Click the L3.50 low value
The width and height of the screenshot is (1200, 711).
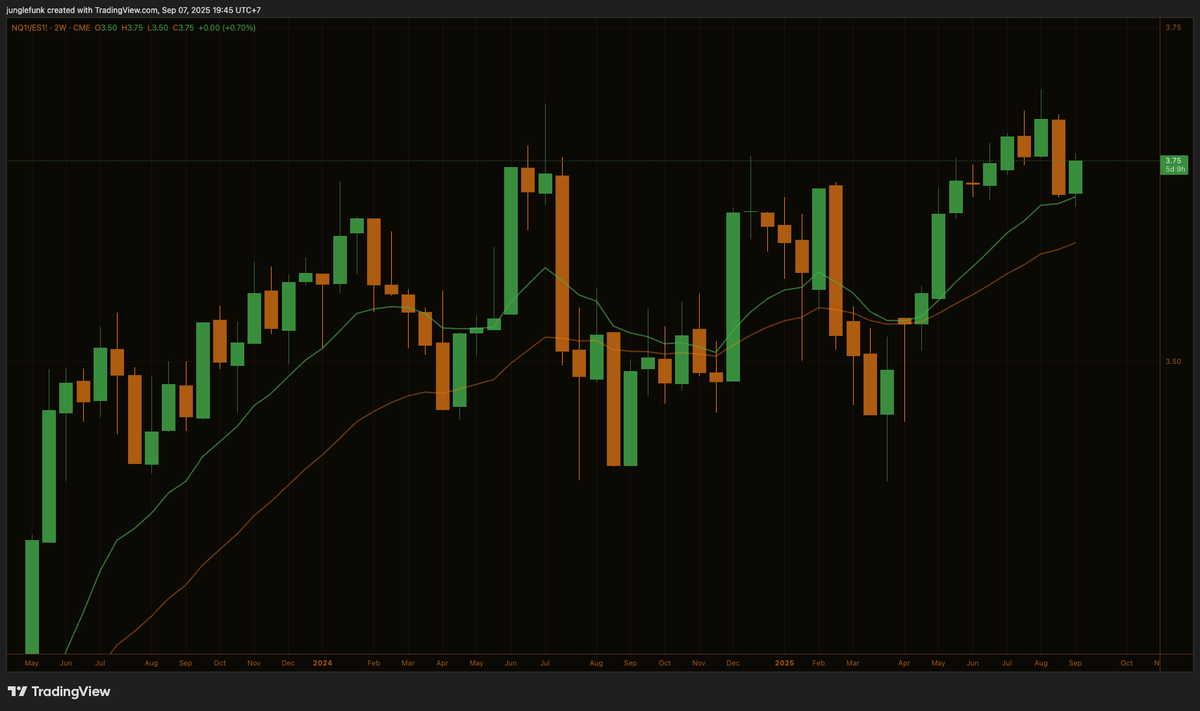(157, 28)
